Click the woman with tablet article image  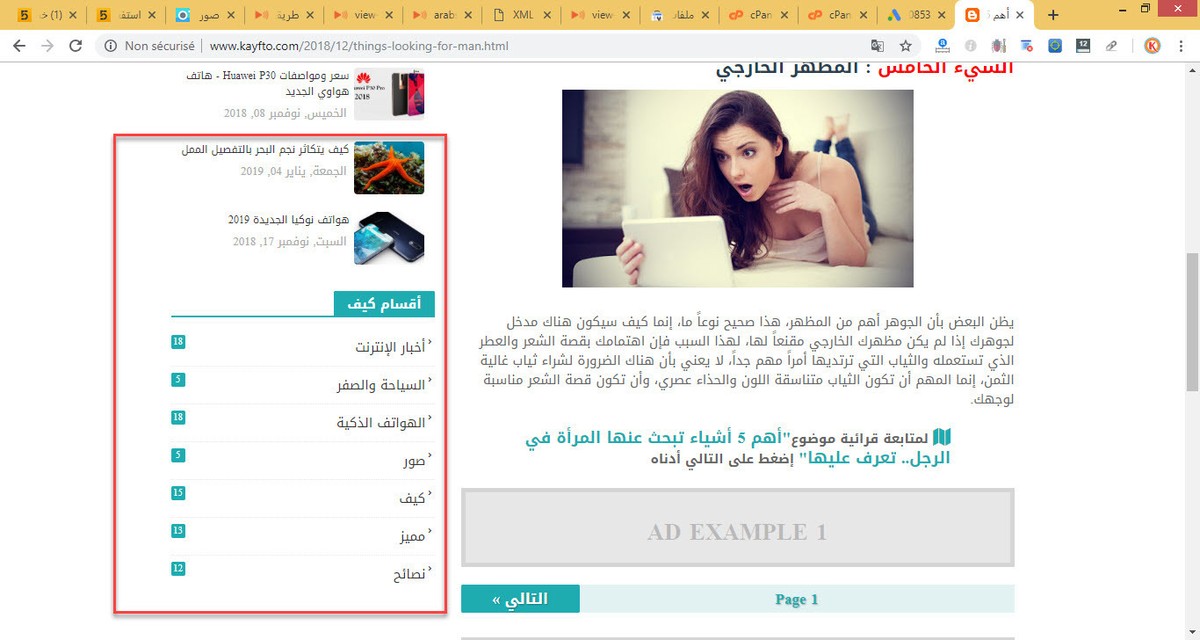point(738,189)
